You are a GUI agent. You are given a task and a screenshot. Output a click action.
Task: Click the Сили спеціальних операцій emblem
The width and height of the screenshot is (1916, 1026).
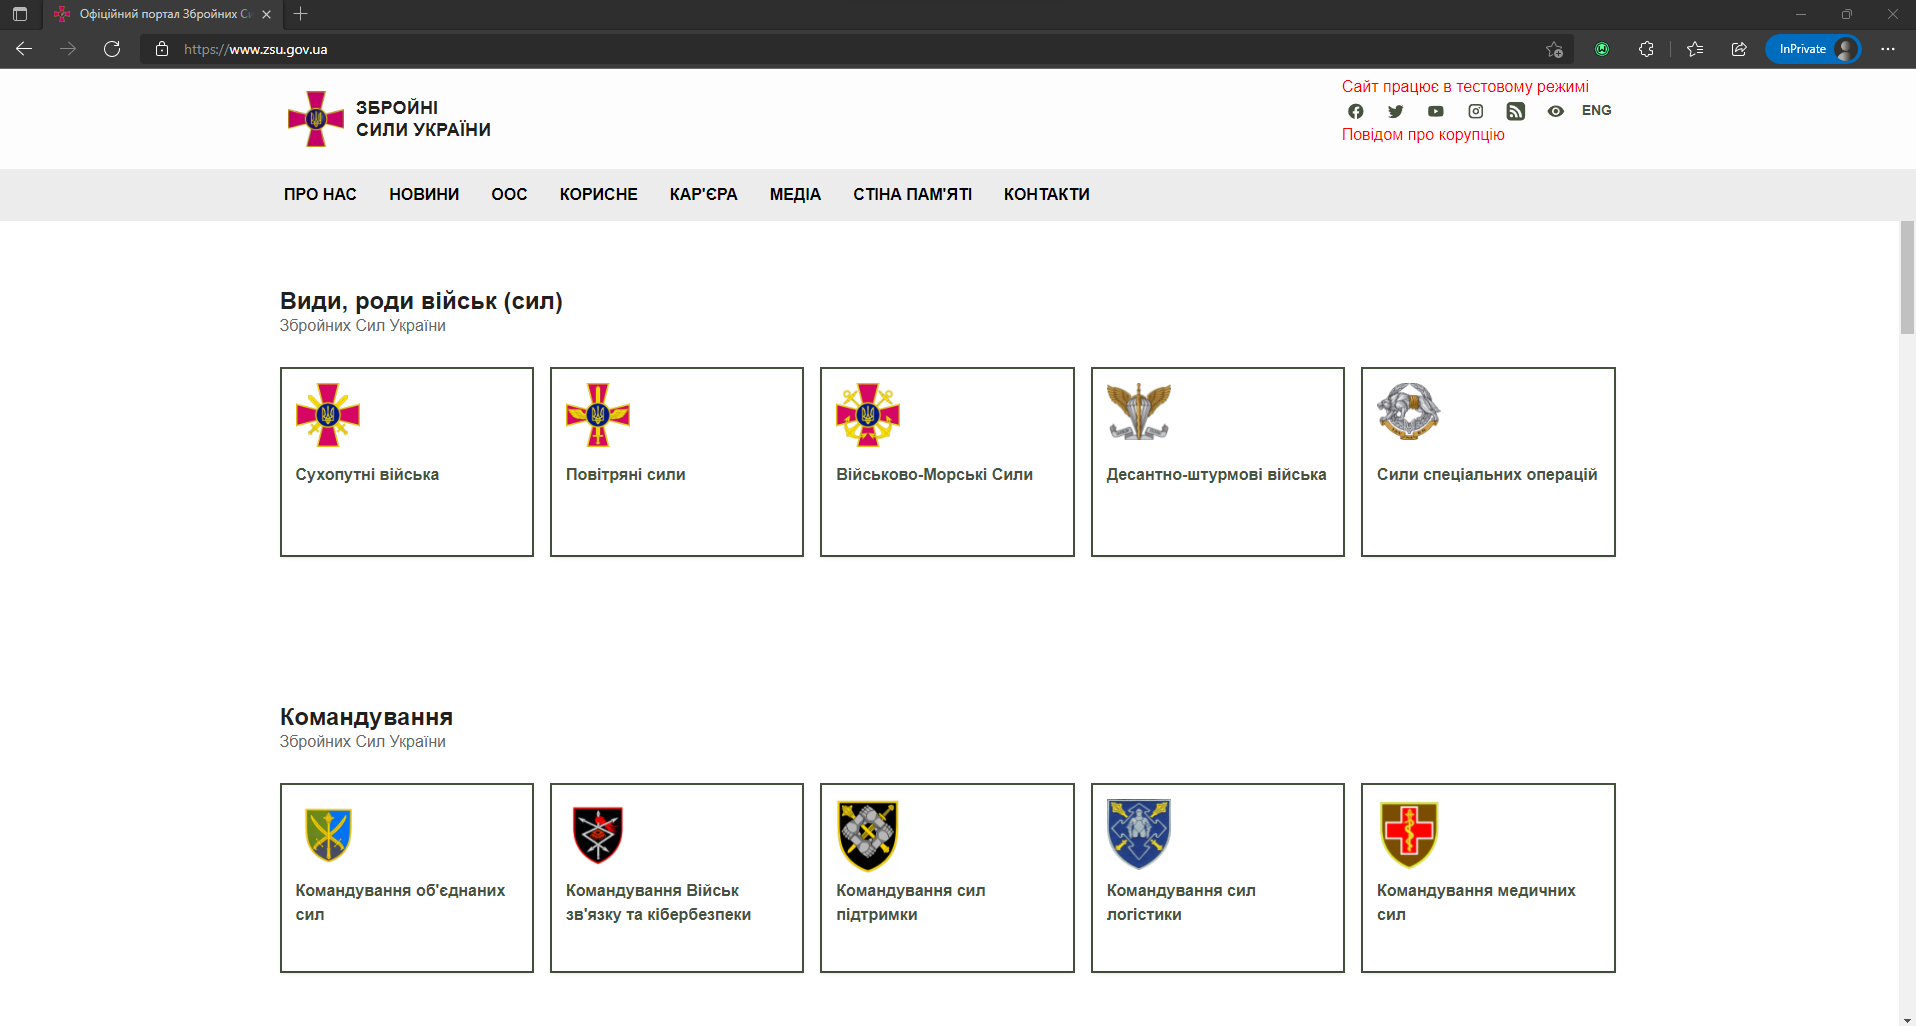tap(1408, 411)
